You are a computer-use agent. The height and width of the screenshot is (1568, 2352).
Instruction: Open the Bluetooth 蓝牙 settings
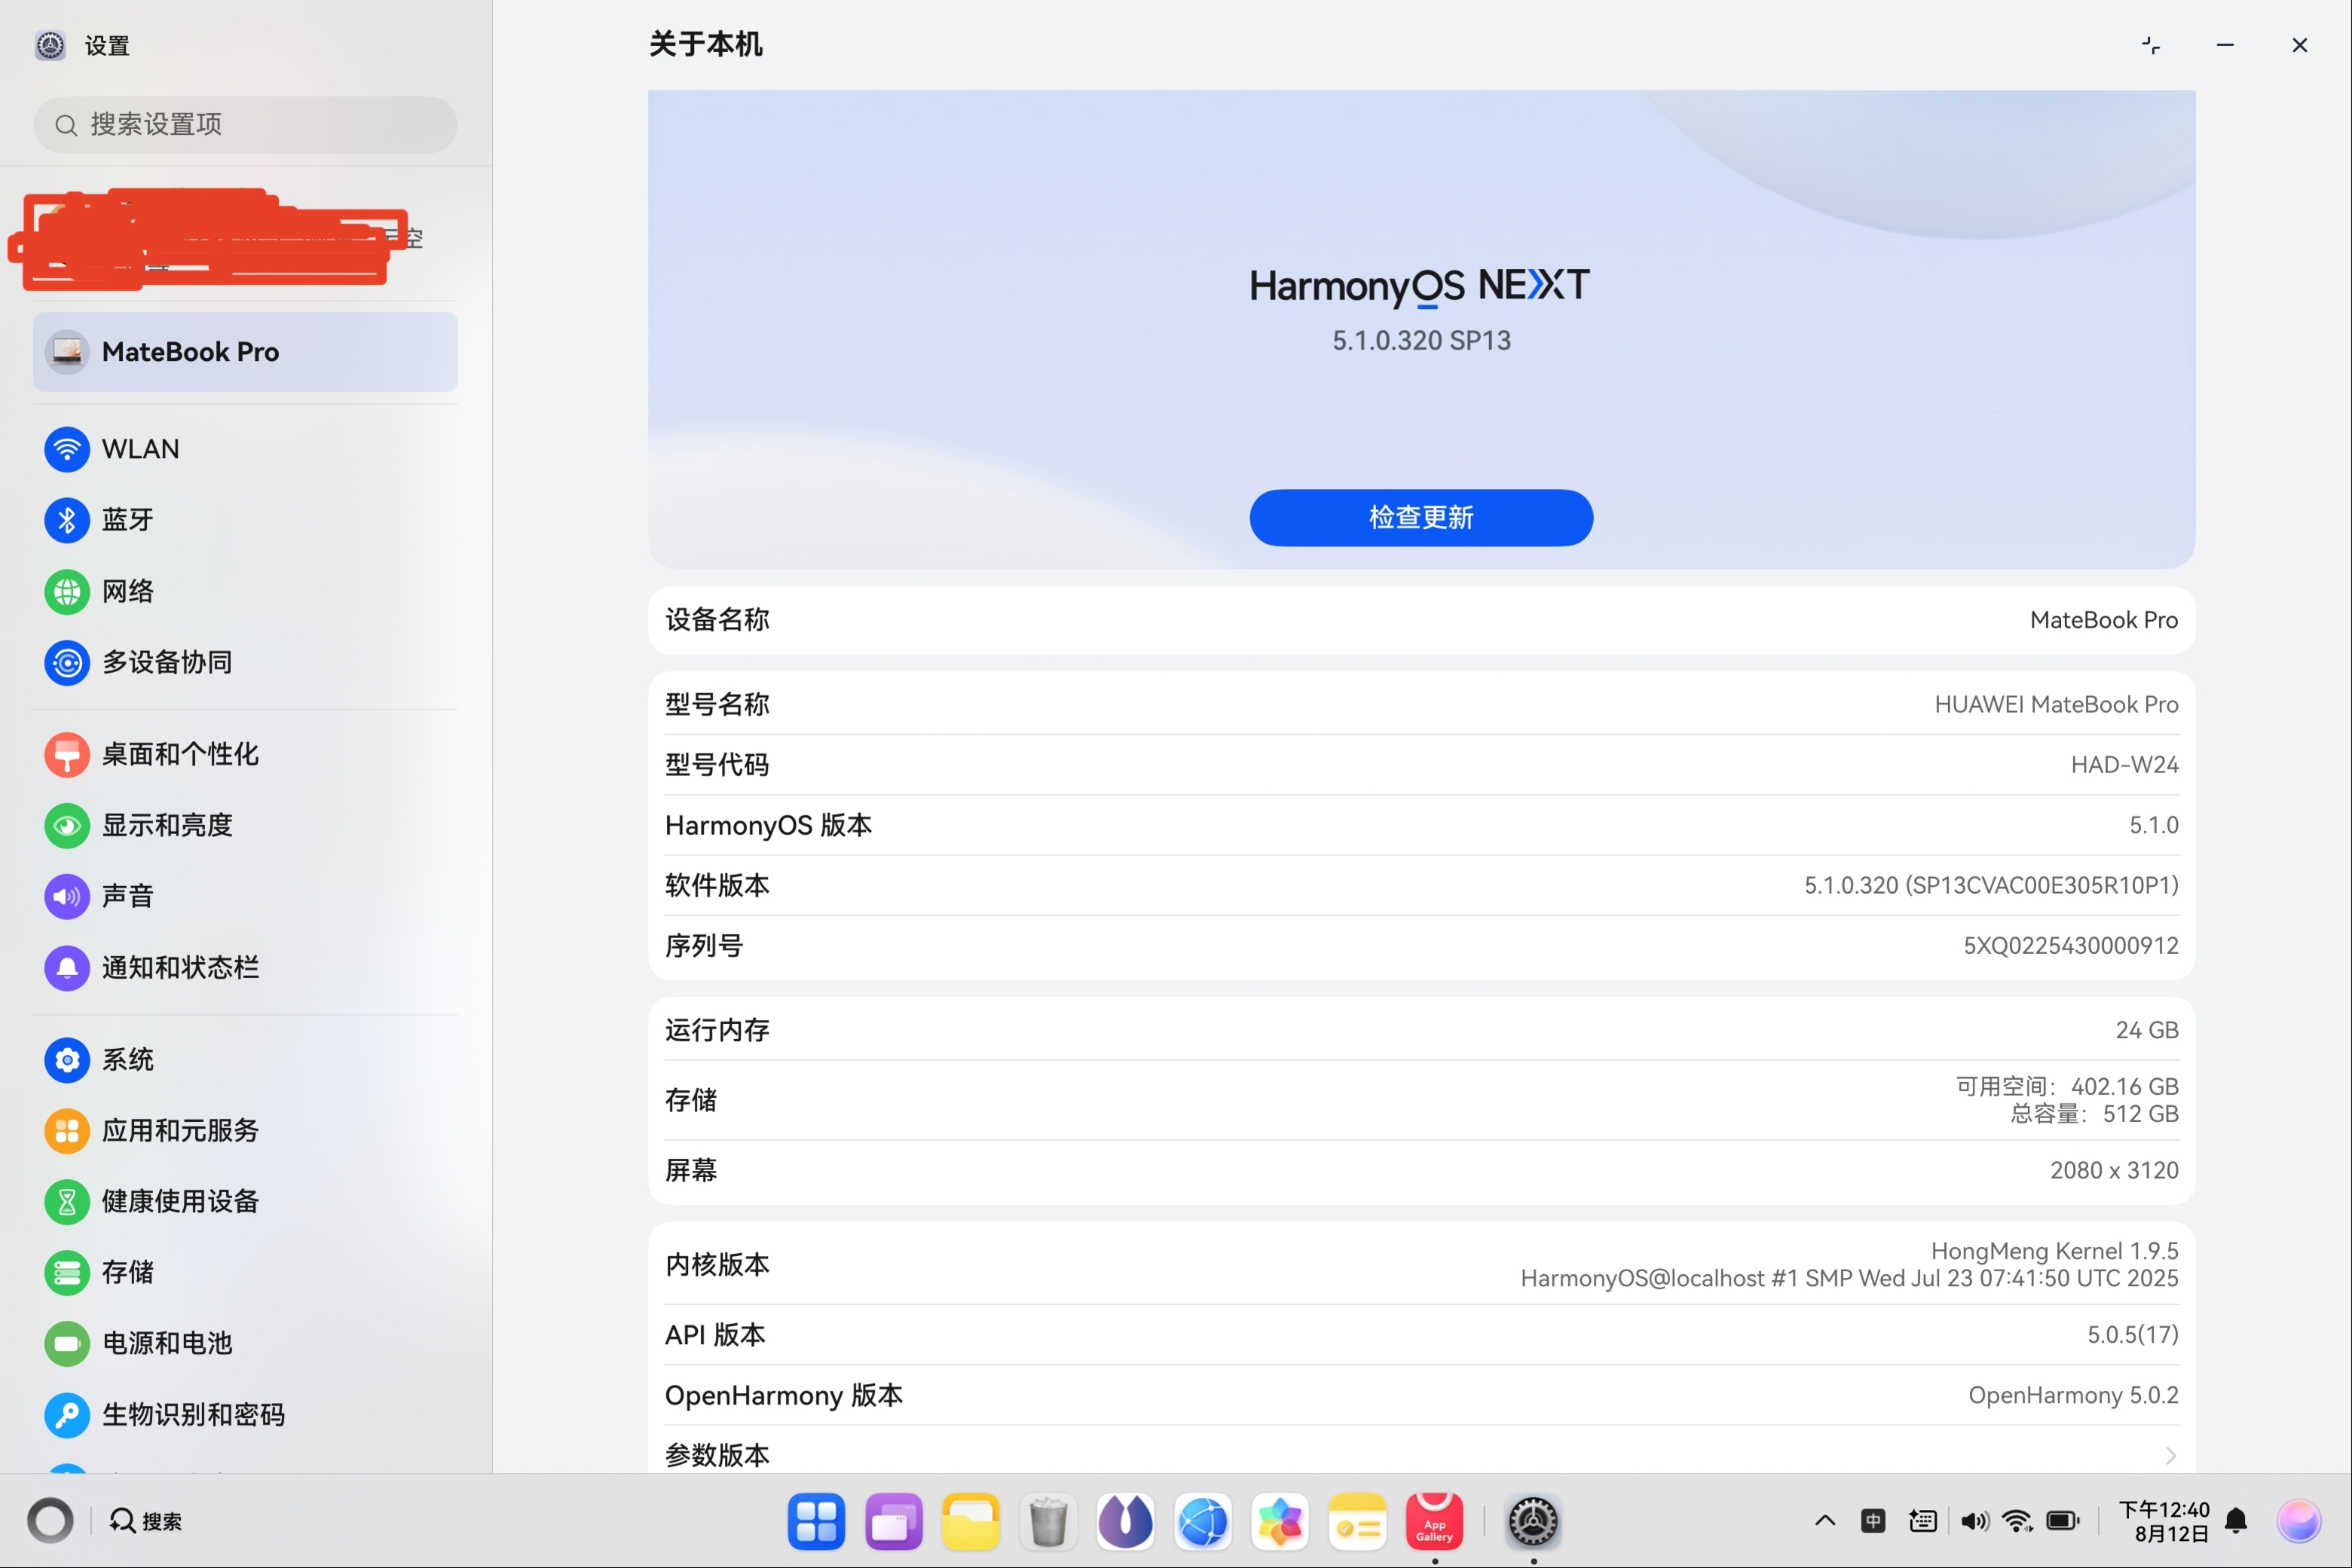click(245, 520)
